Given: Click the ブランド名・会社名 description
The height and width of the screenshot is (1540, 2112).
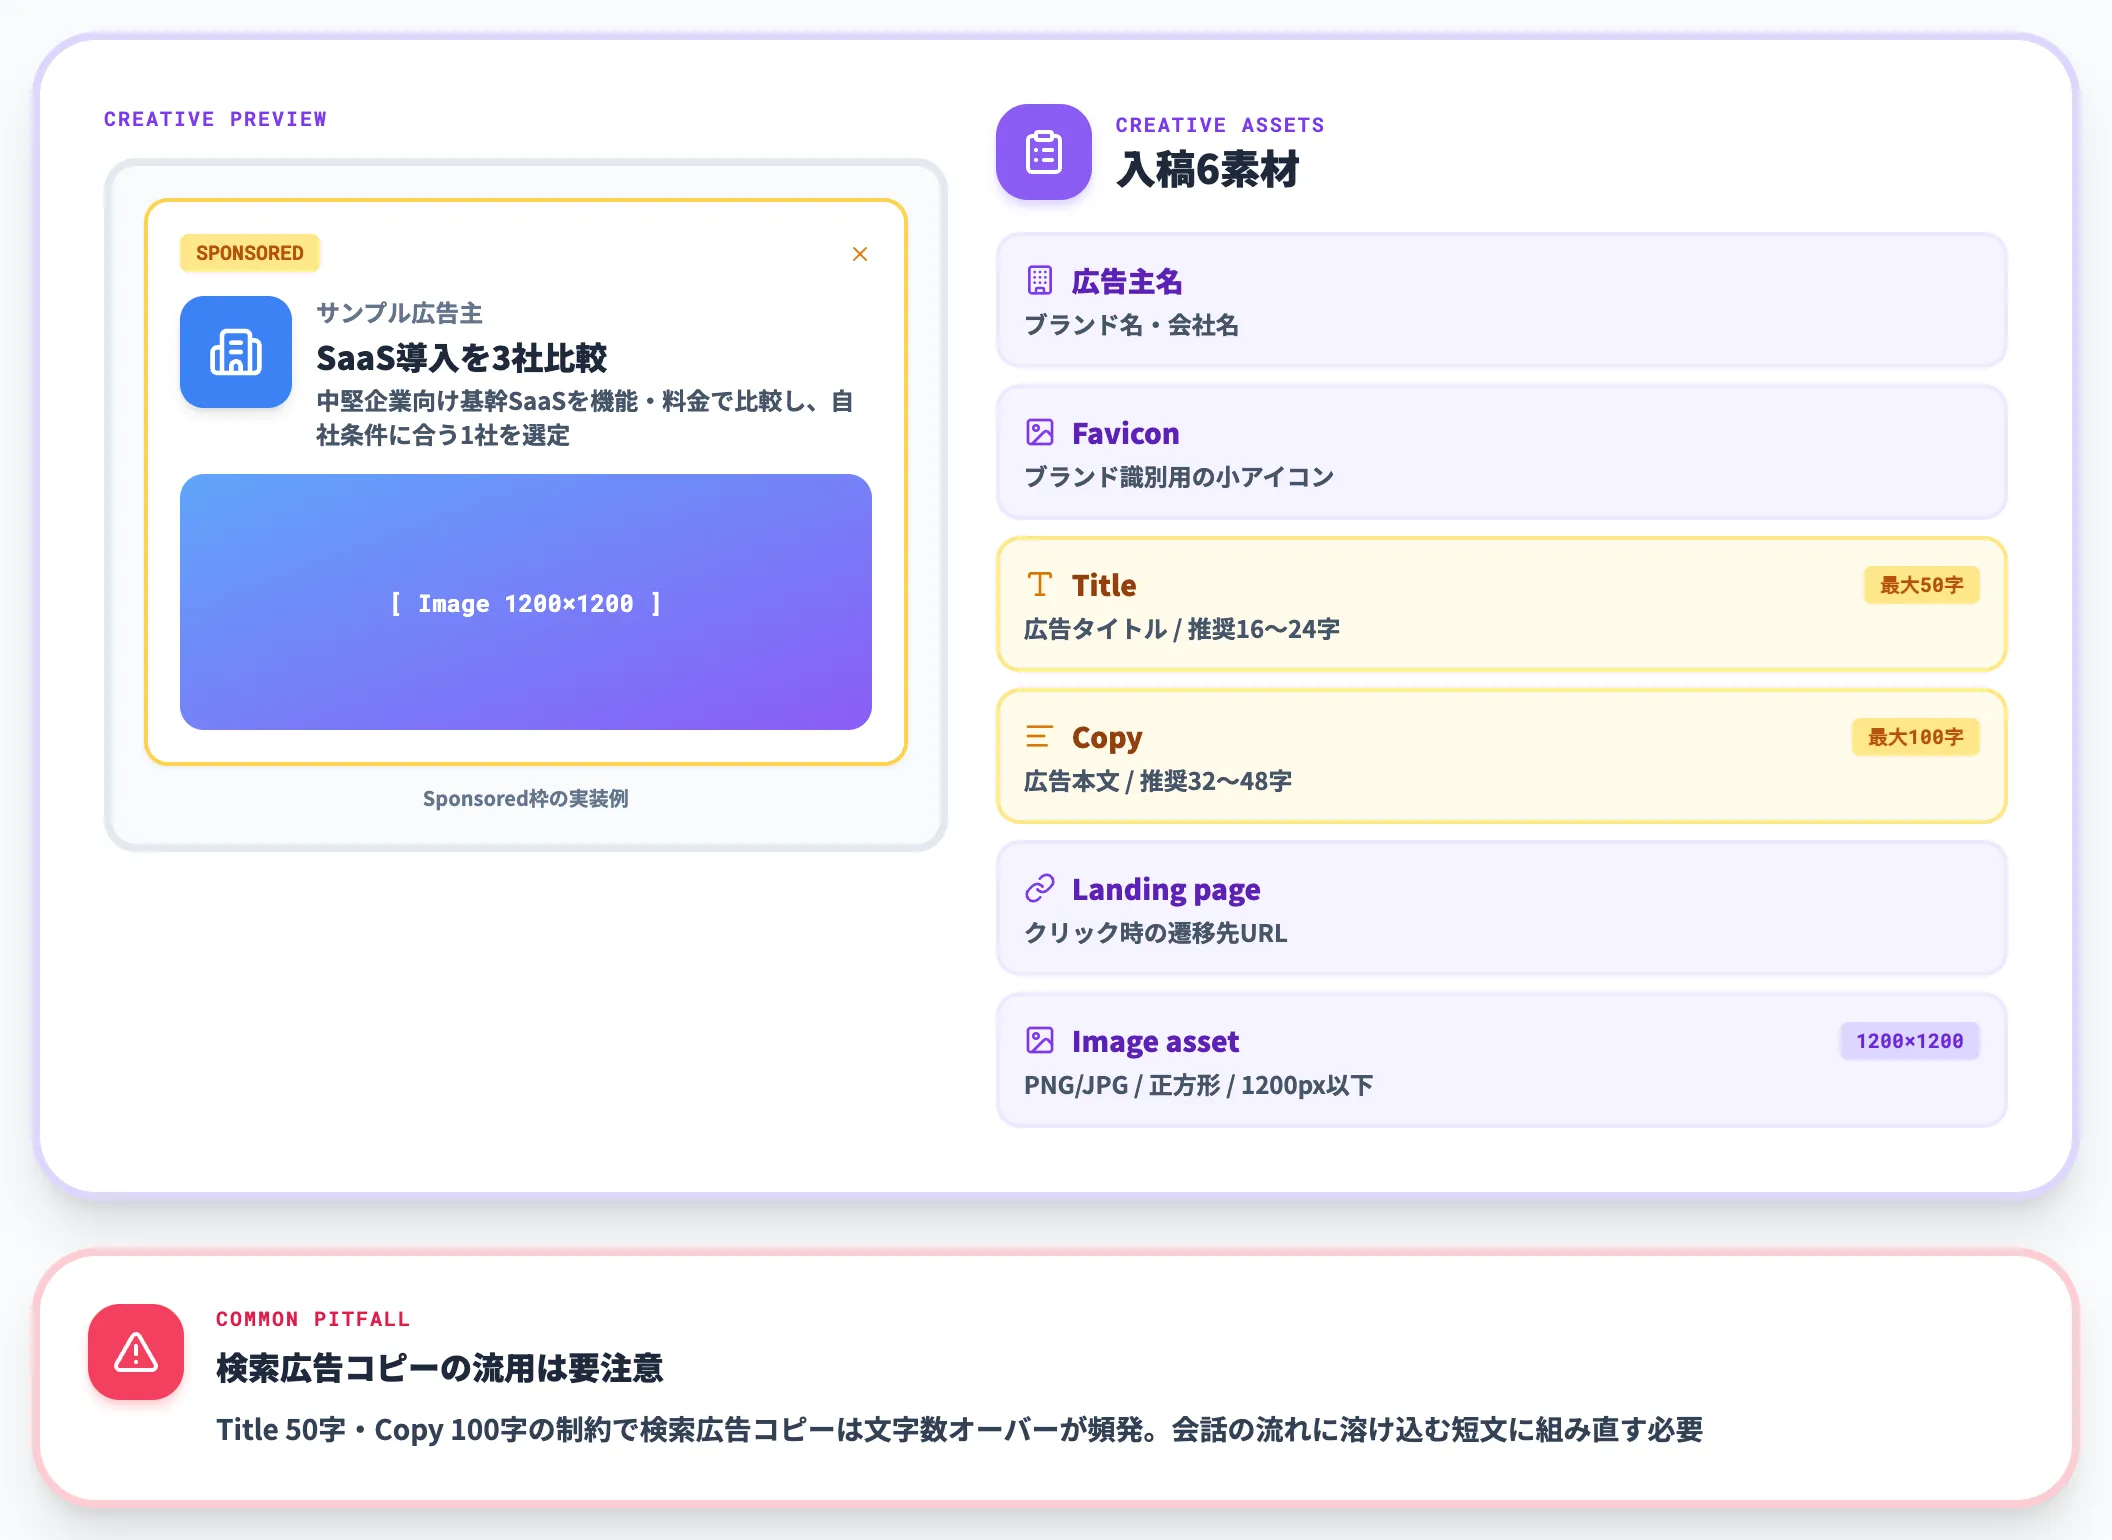Looking at the screenshot, I should click(x=1132, y=325).
